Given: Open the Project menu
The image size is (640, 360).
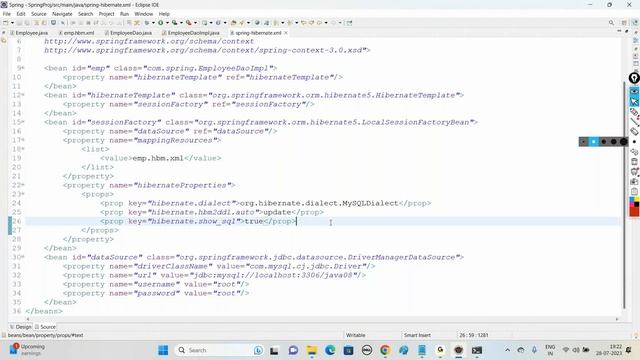Looking at the screenshot, I should (107, 14).
